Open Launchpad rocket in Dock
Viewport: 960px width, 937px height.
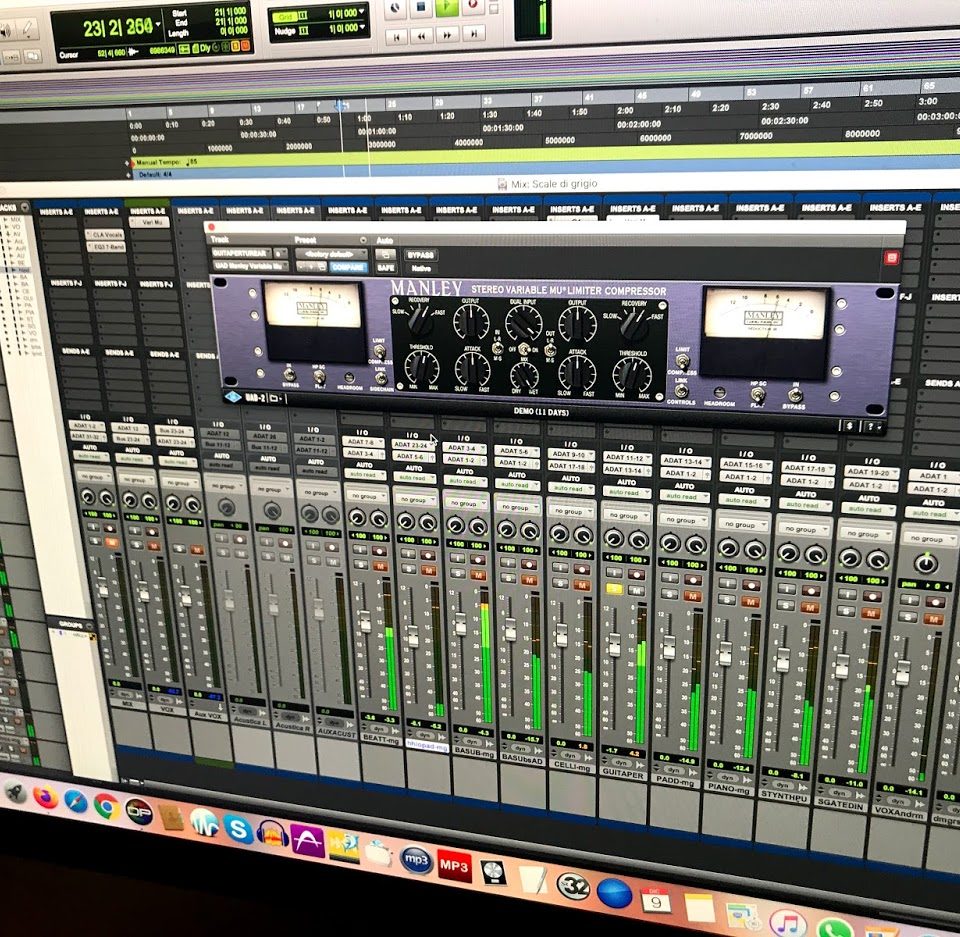[15, 792]
